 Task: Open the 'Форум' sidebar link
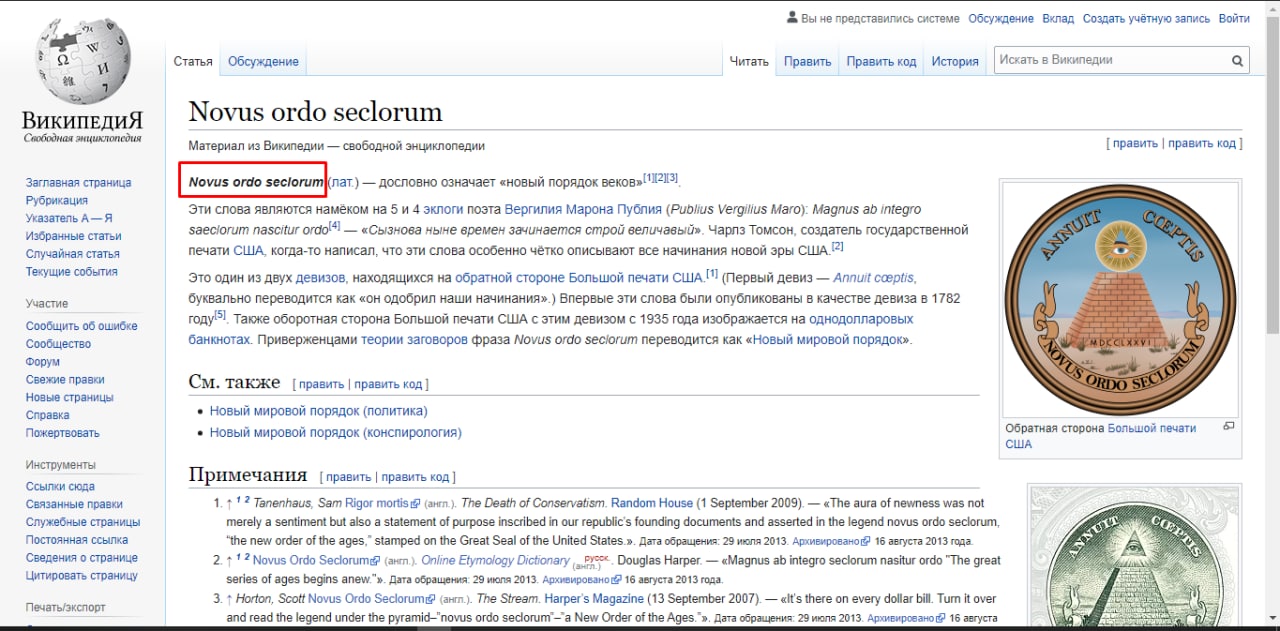(43, 362)
